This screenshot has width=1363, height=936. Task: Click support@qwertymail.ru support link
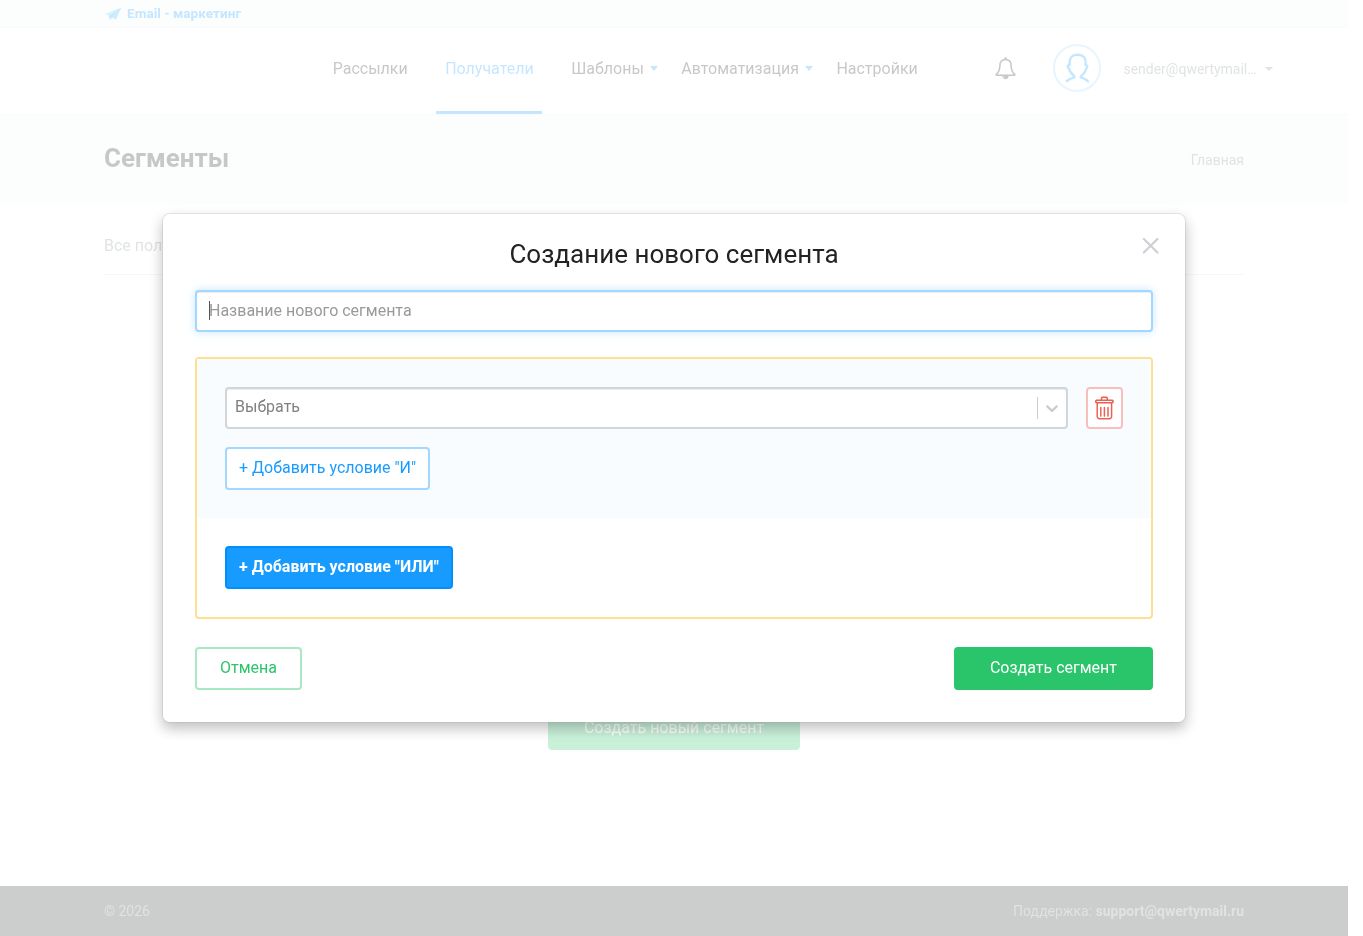[x=1170, y=911]
